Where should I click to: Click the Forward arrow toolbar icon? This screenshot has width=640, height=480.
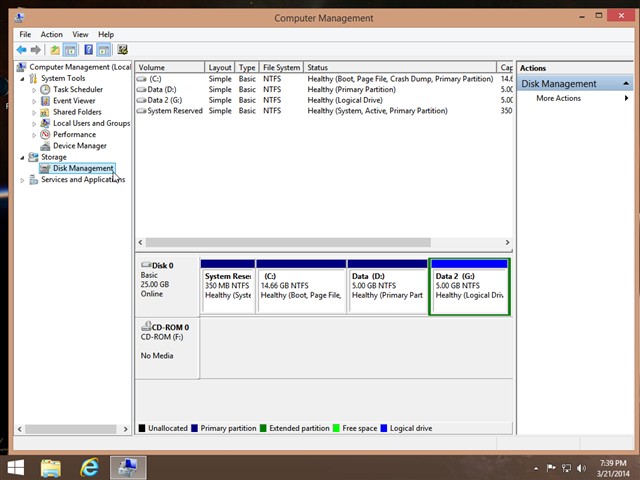click(36, 50)
